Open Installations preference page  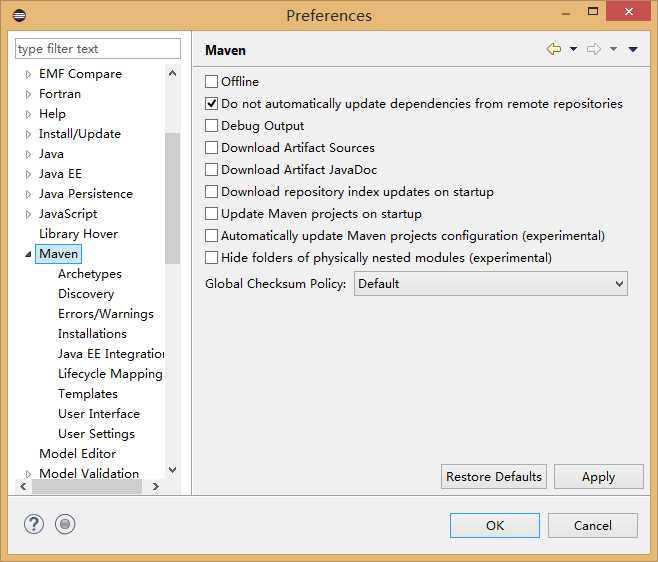tap(92, 334)
